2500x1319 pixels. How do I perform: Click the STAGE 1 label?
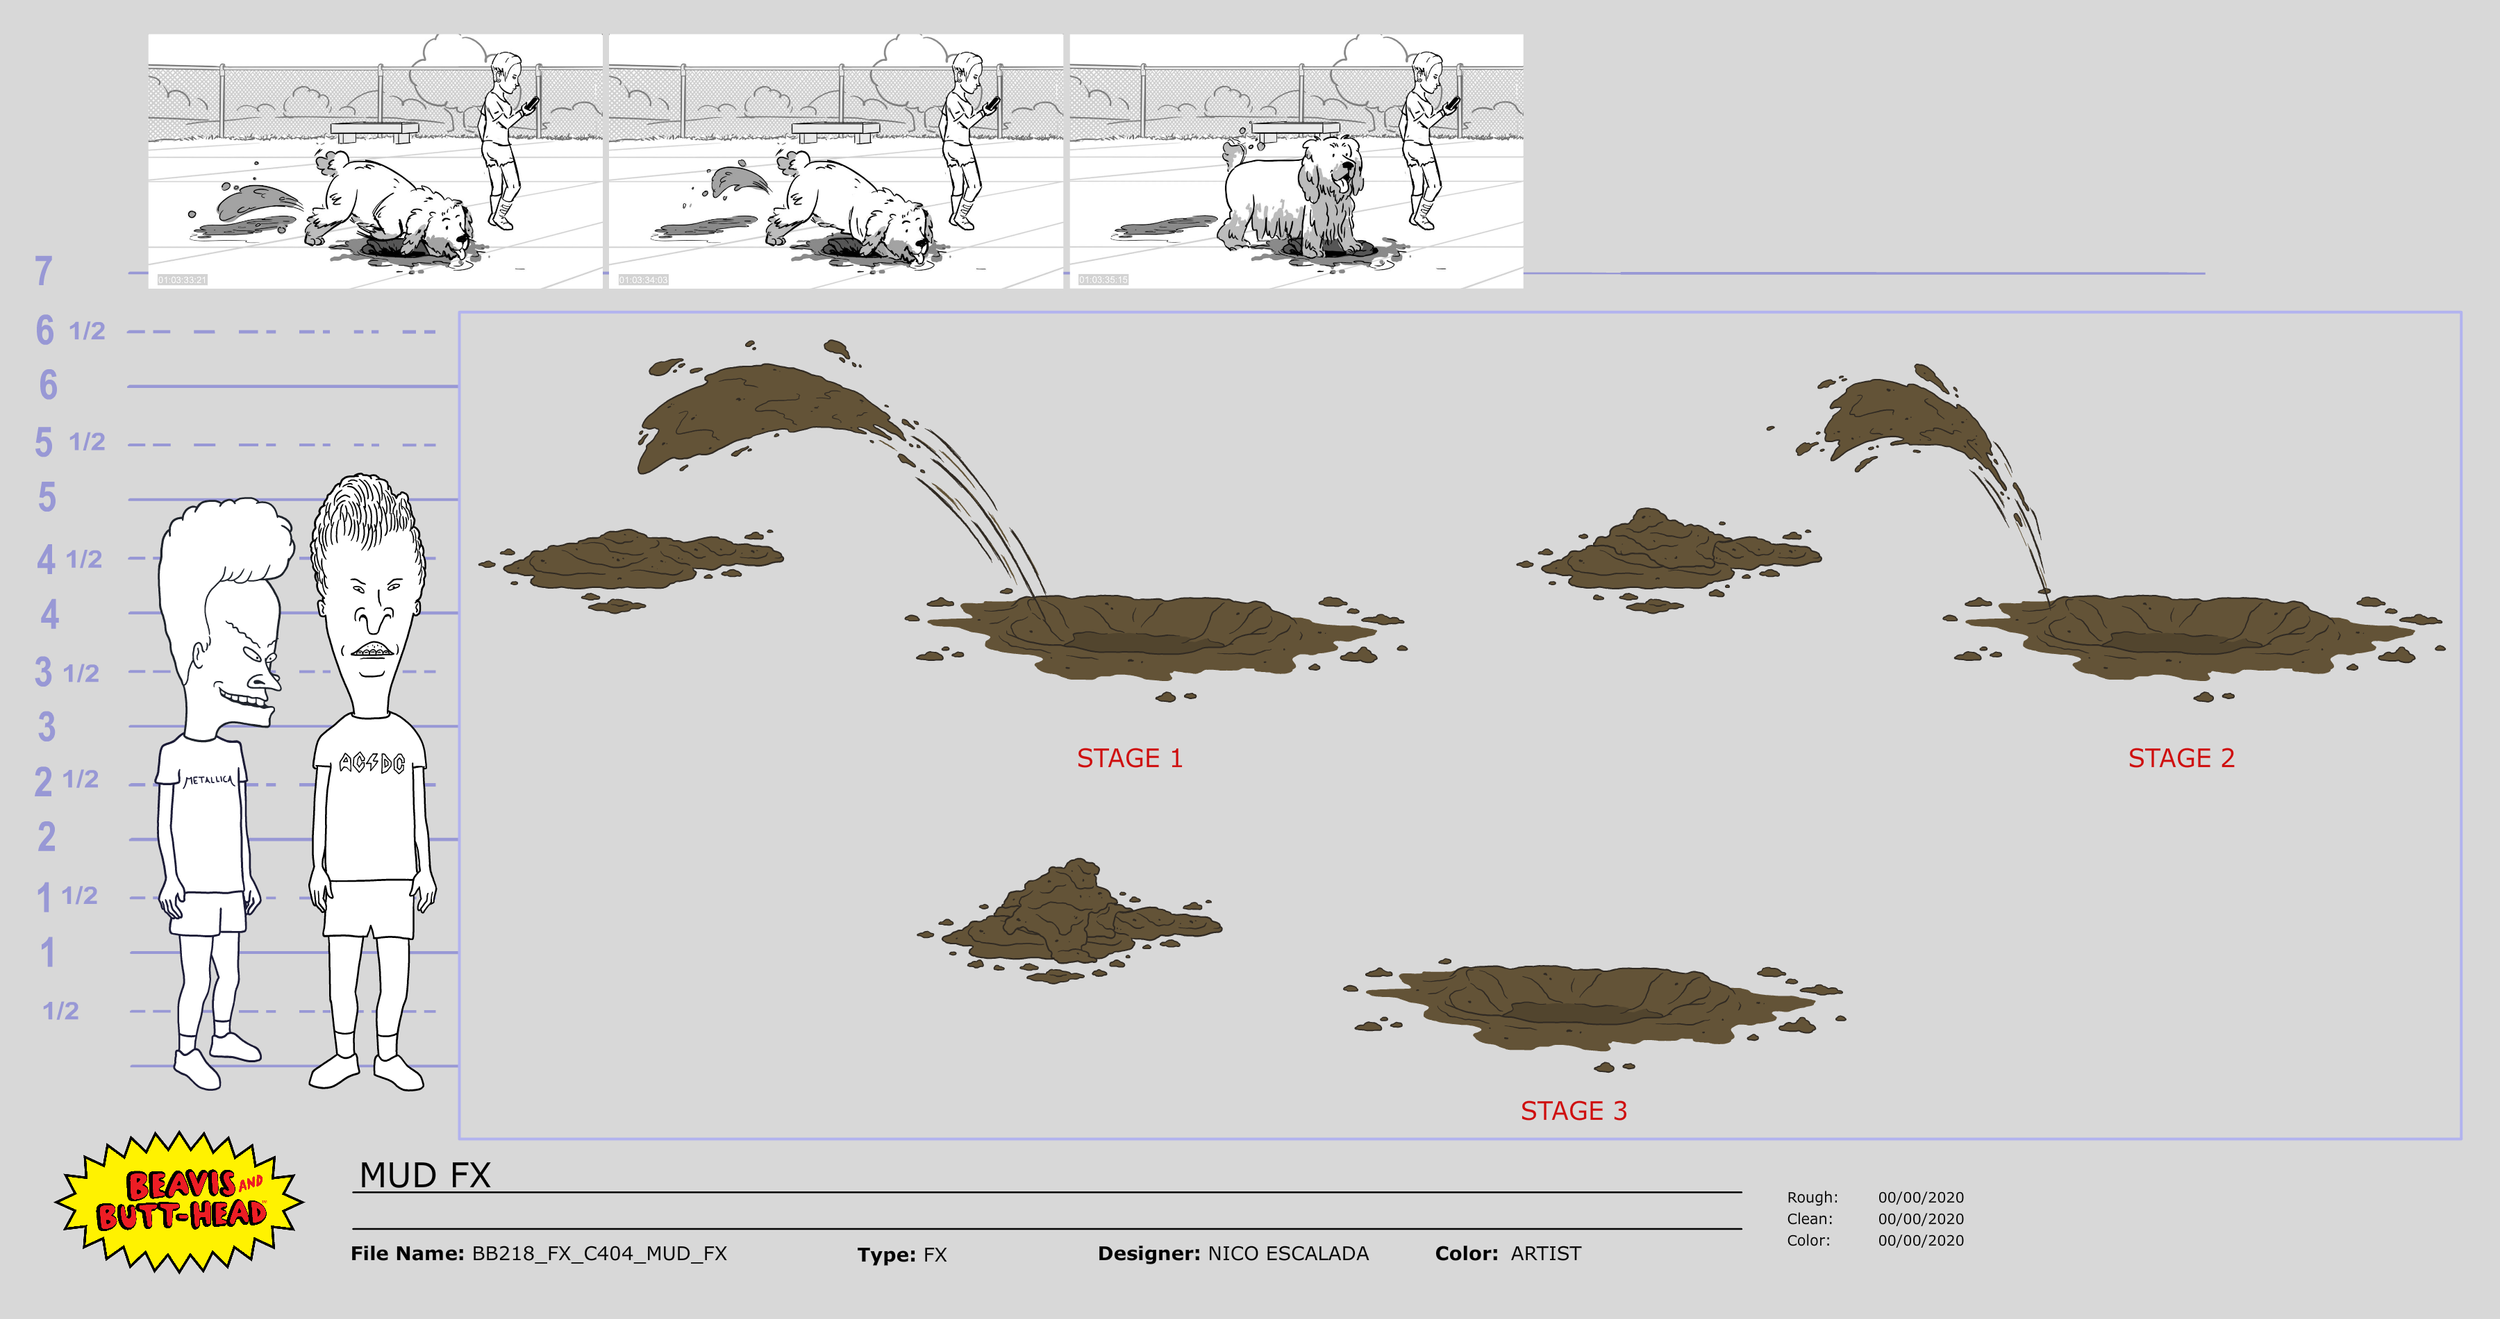coord(1129,758)
